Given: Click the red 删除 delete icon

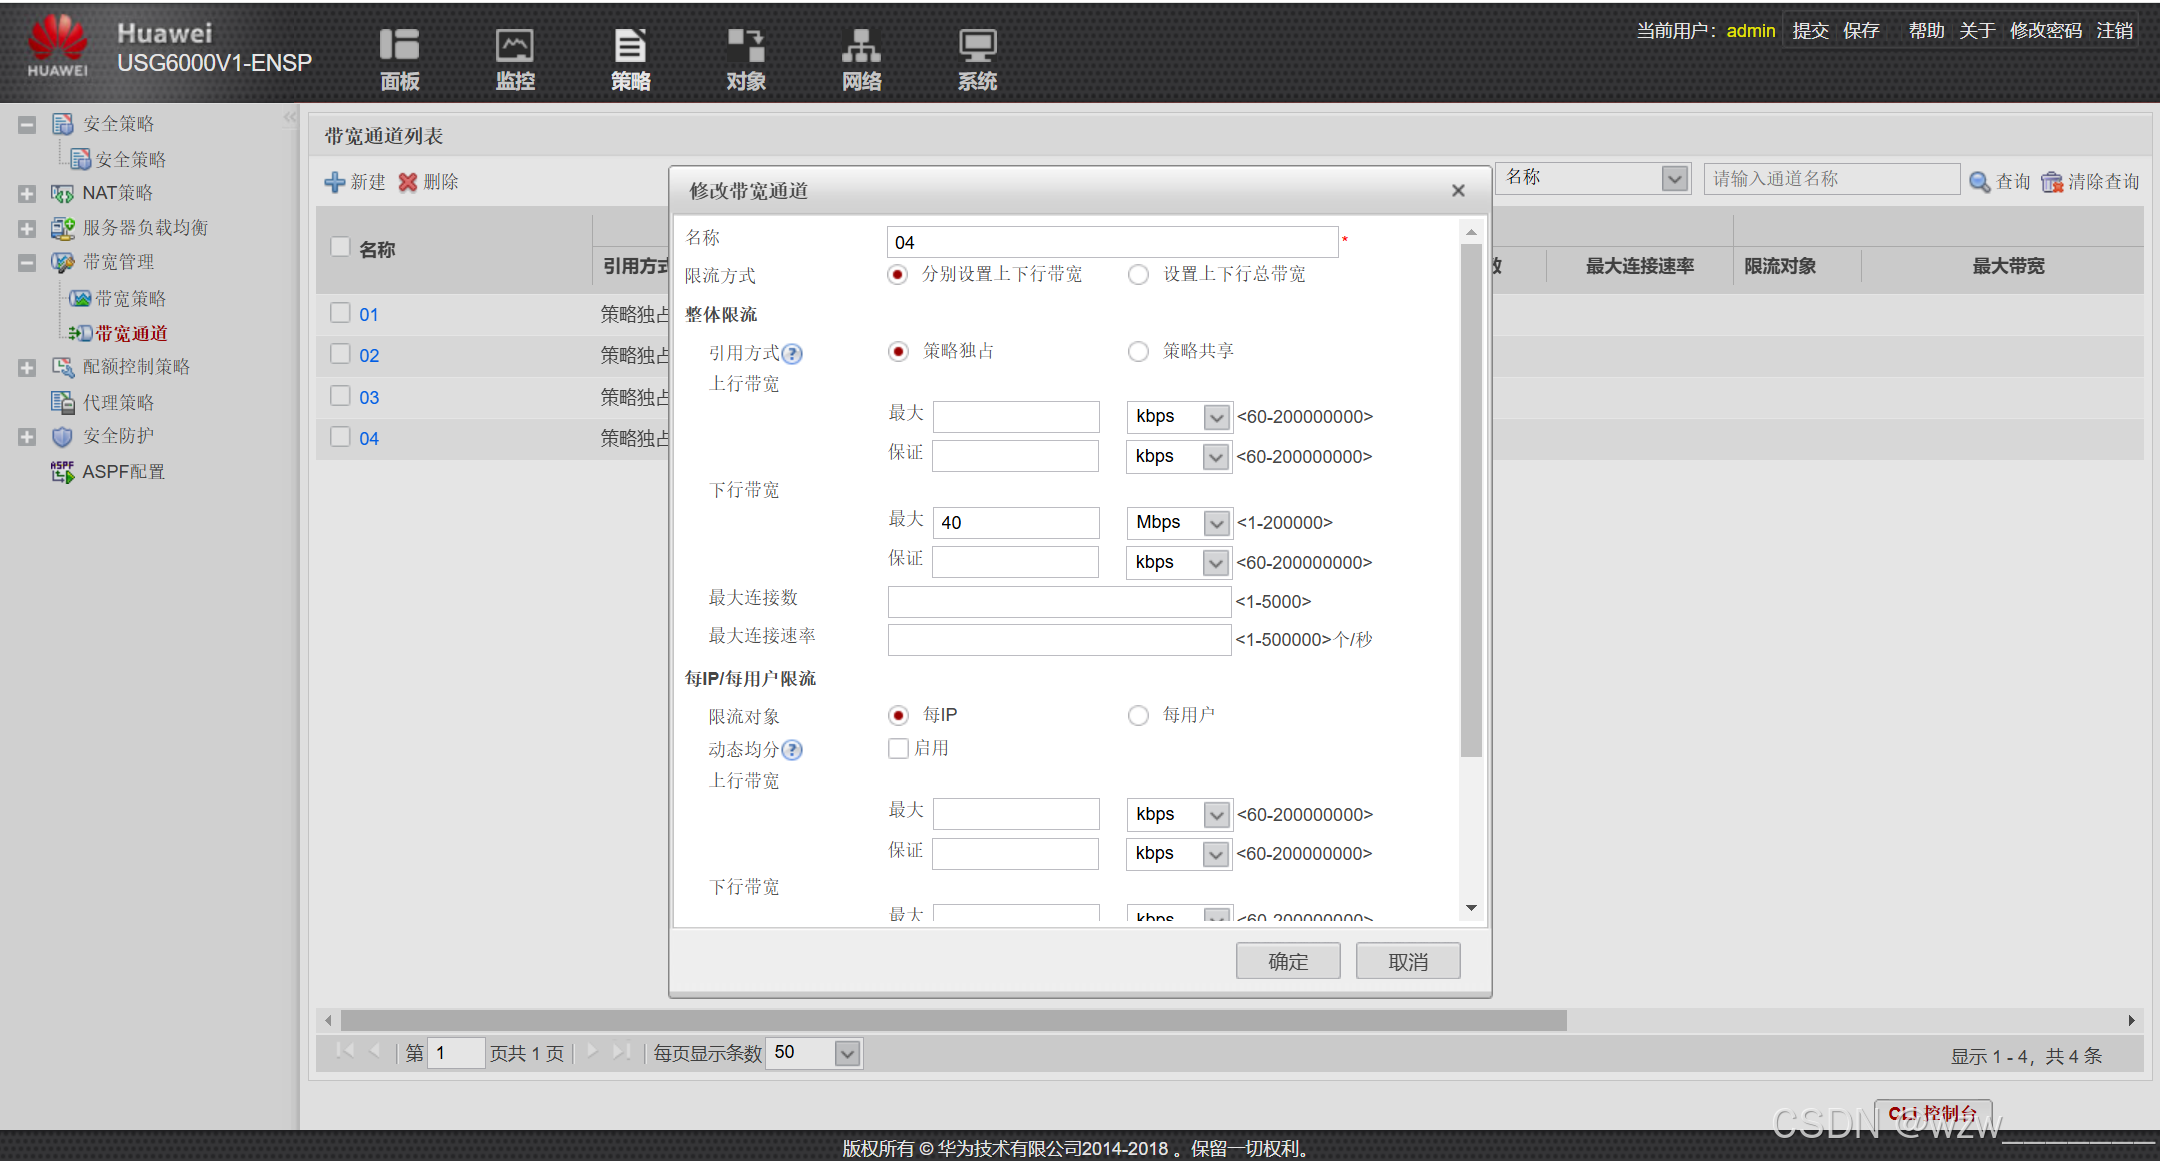Looking at the screenshot, I should 408,182.
